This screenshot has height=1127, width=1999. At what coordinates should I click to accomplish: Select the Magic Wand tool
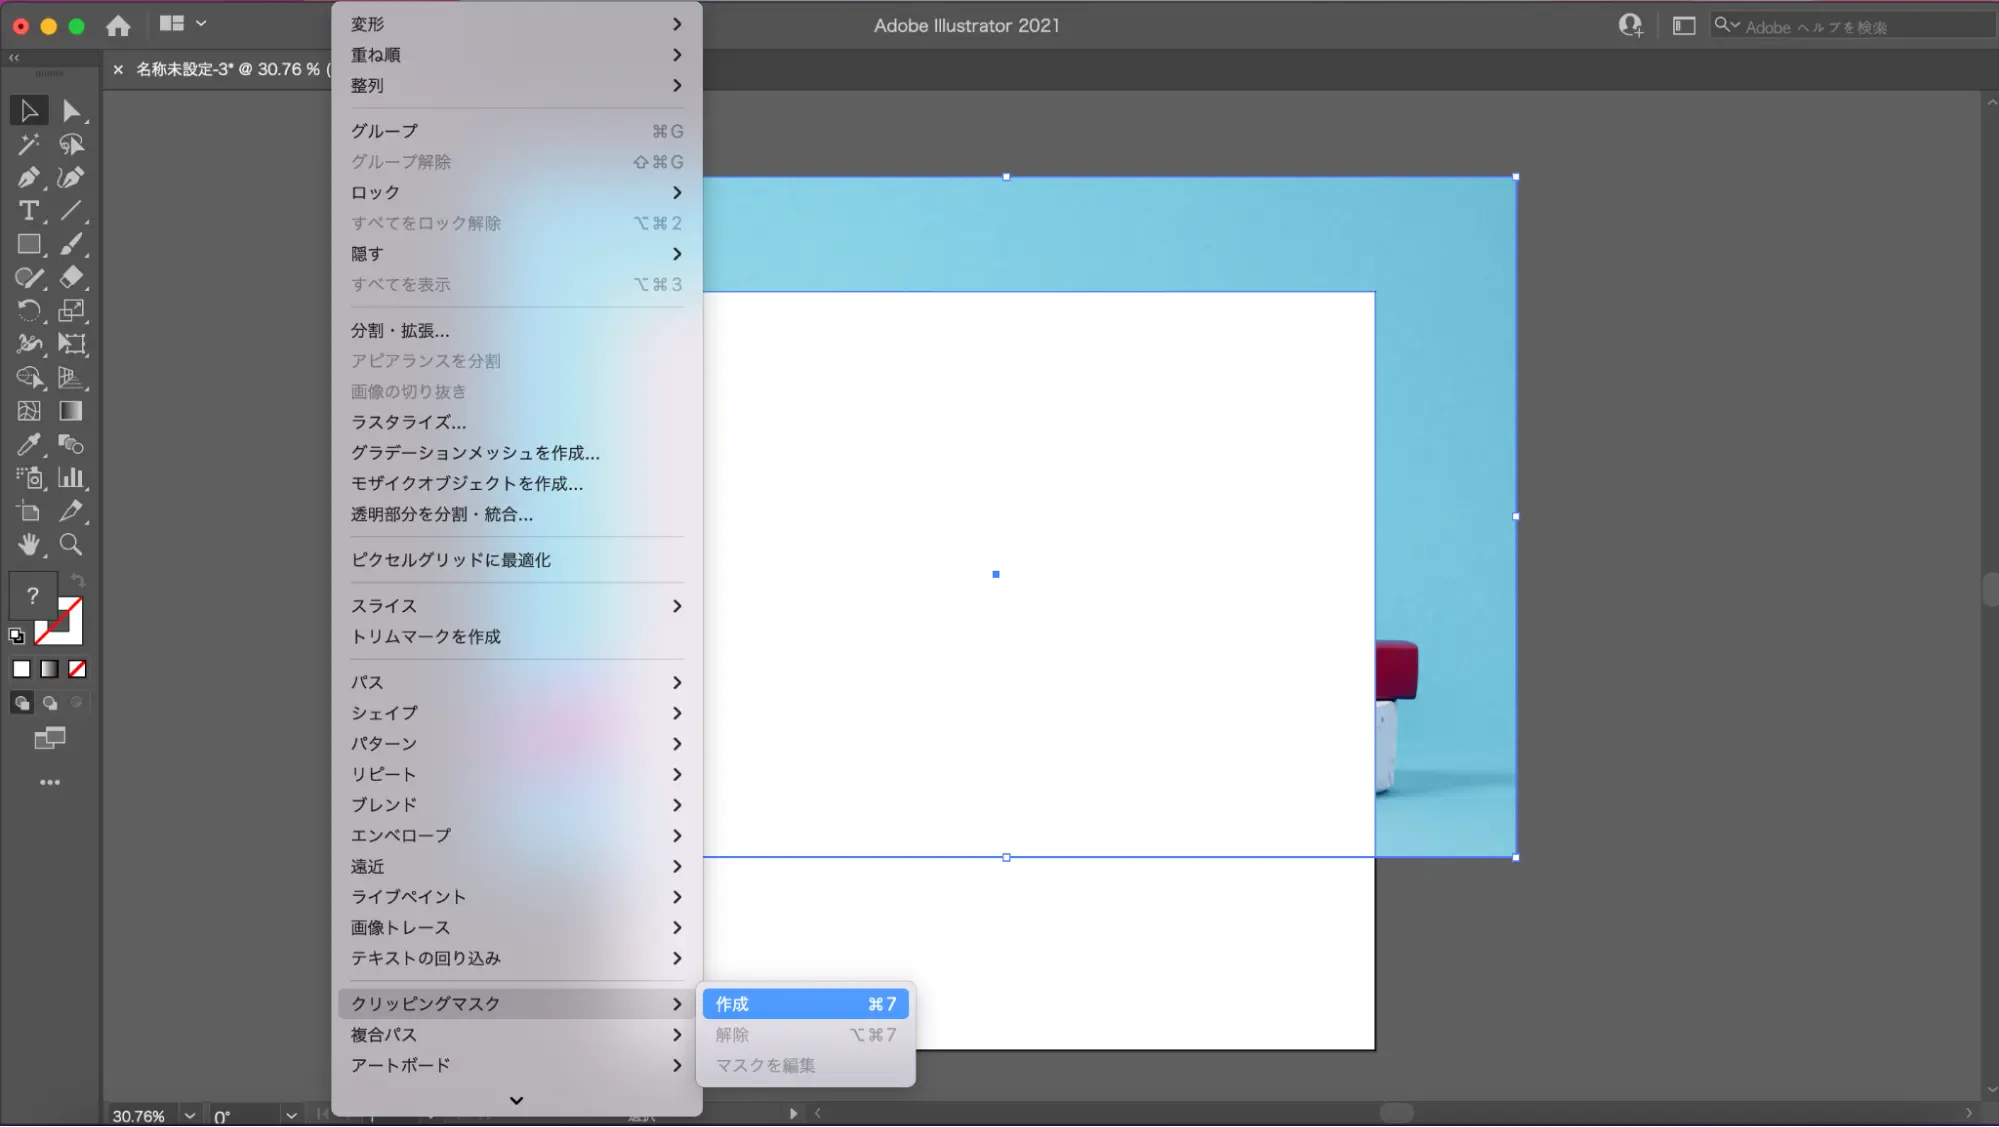click(28, 145)
